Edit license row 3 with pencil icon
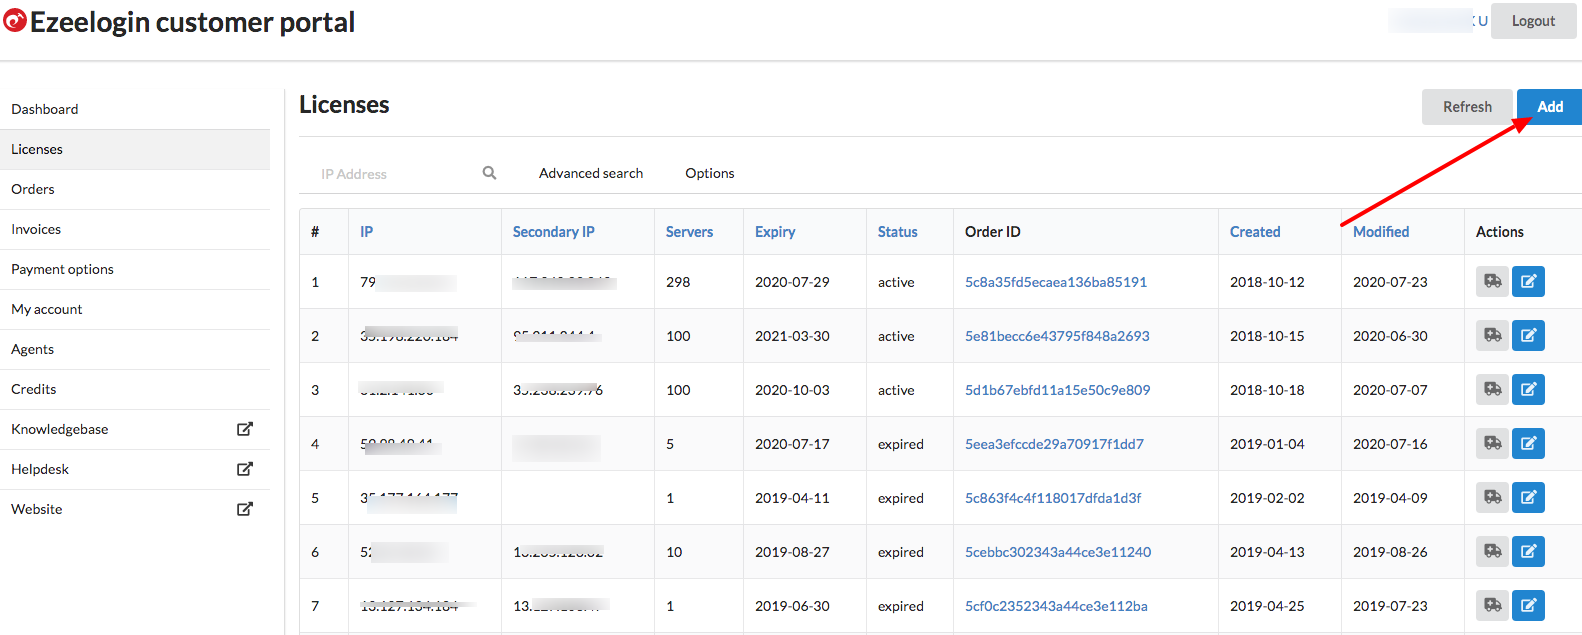The height and width of the screenshot is (635, 1582). point(1528,390)
